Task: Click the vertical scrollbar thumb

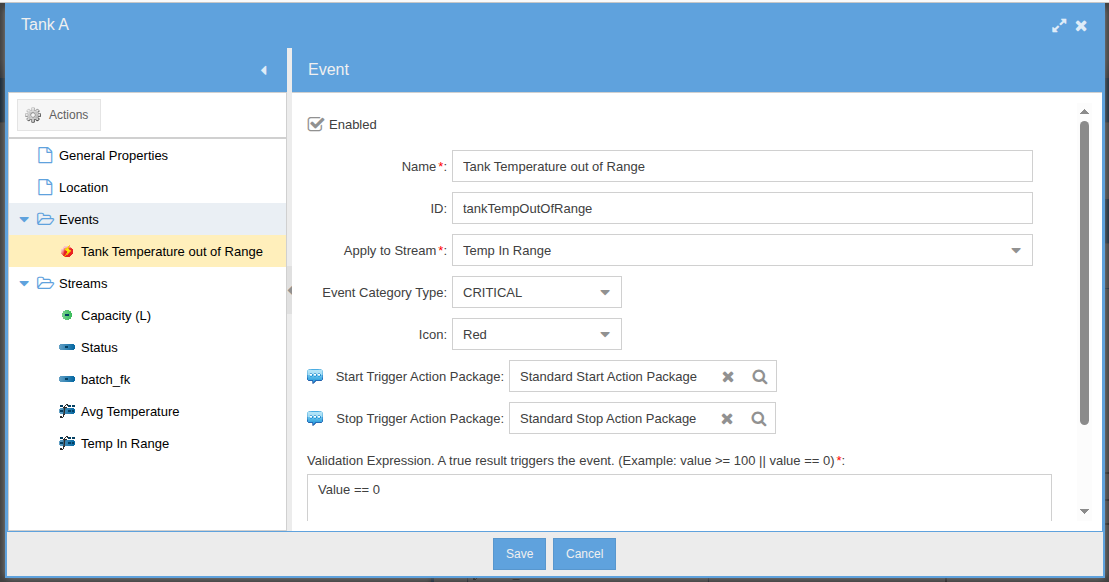Action: click(x=1084, y=273)
